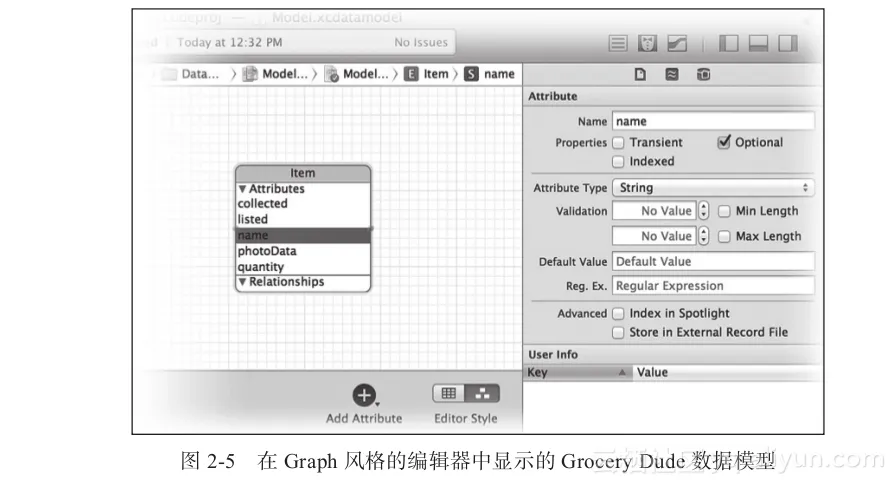The height and width of the screenshot is (485, 896).
Task: Open the Version editor icon
Action: (x=677, y=43)
